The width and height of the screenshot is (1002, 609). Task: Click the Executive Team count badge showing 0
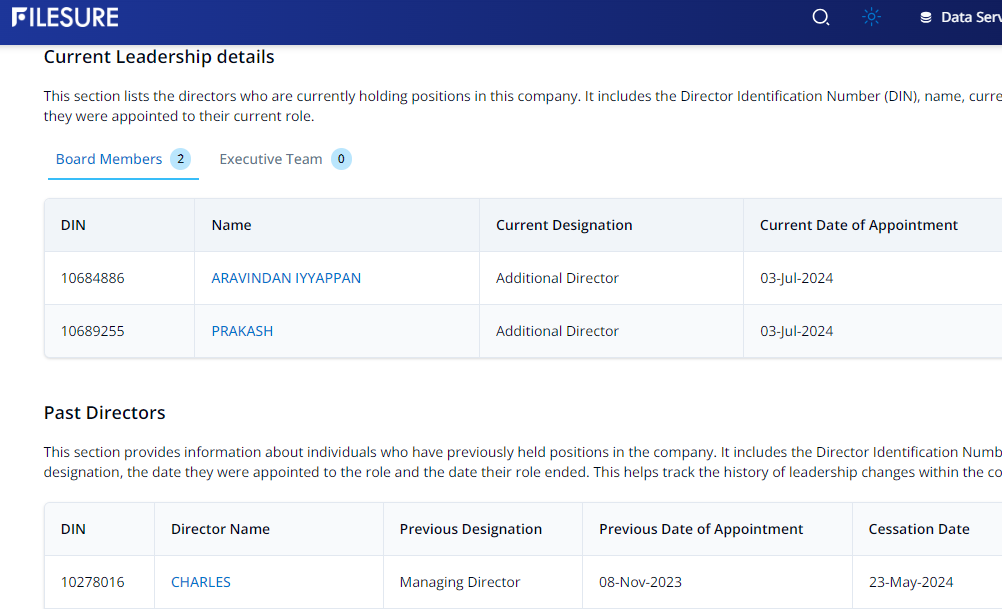(x=341, y=159)
